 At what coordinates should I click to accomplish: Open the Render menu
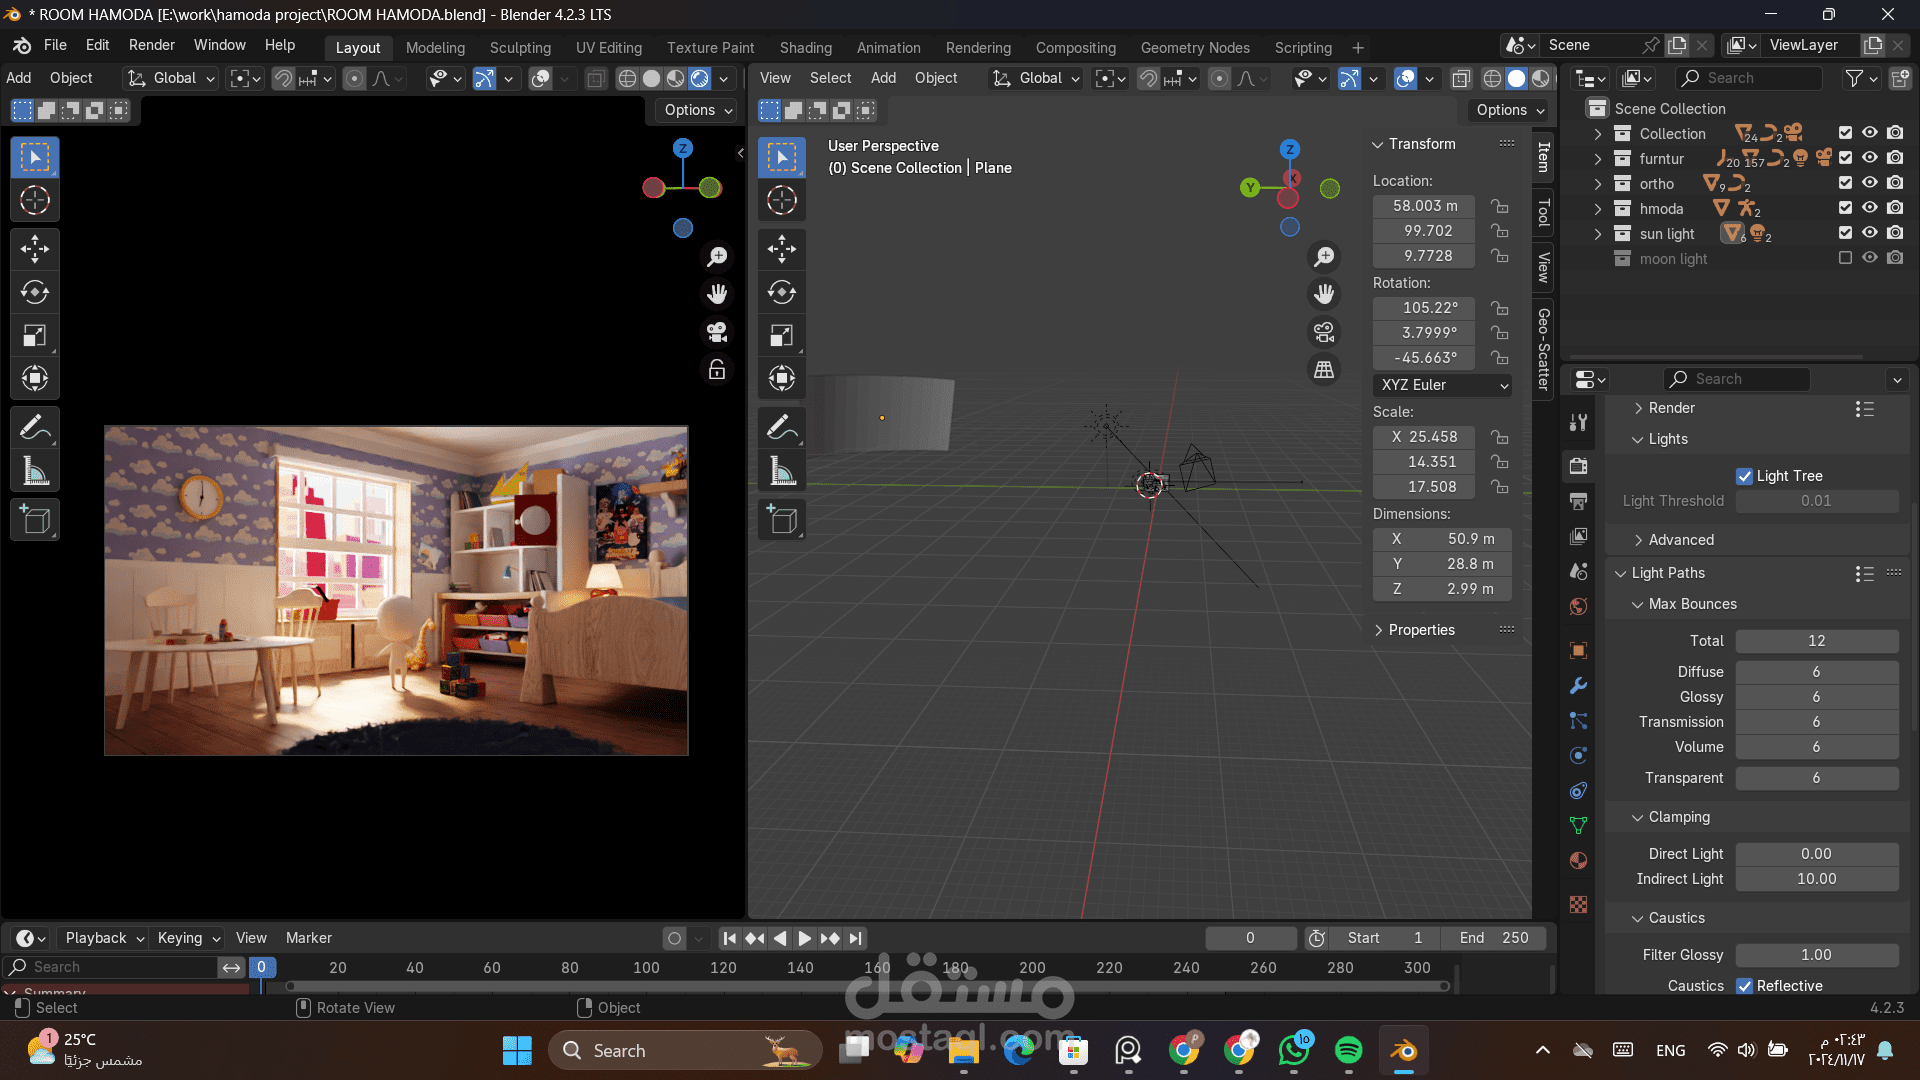pyautogui.click(x=151, y=45)
